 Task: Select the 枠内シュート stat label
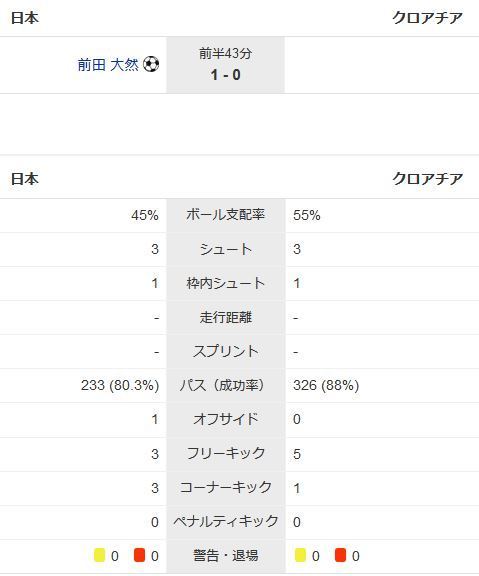(x=226, y=283)
